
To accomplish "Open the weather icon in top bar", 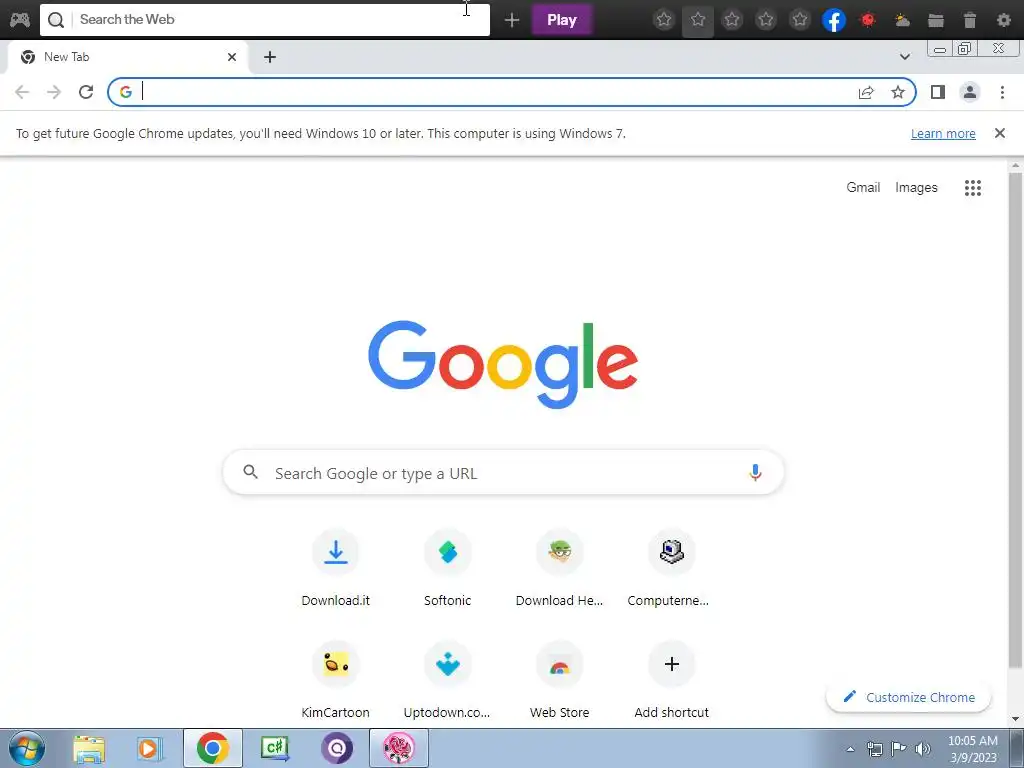I will (902, 20).
